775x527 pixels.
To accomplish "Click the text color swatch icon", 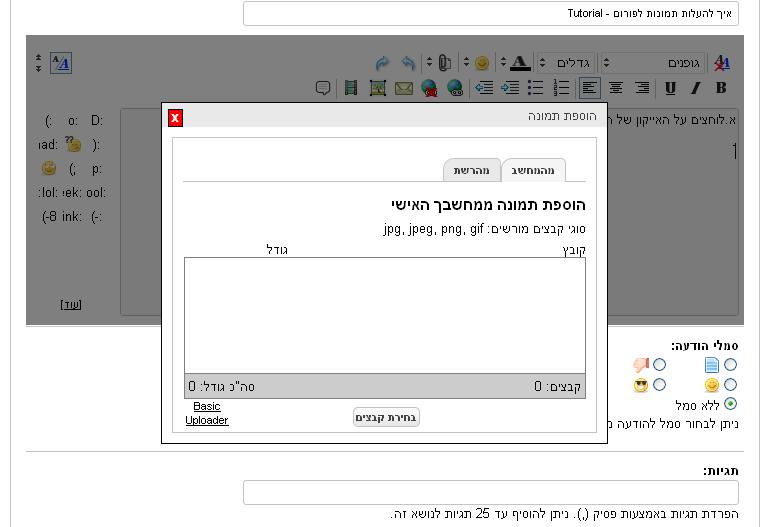I will click(520, 63).
